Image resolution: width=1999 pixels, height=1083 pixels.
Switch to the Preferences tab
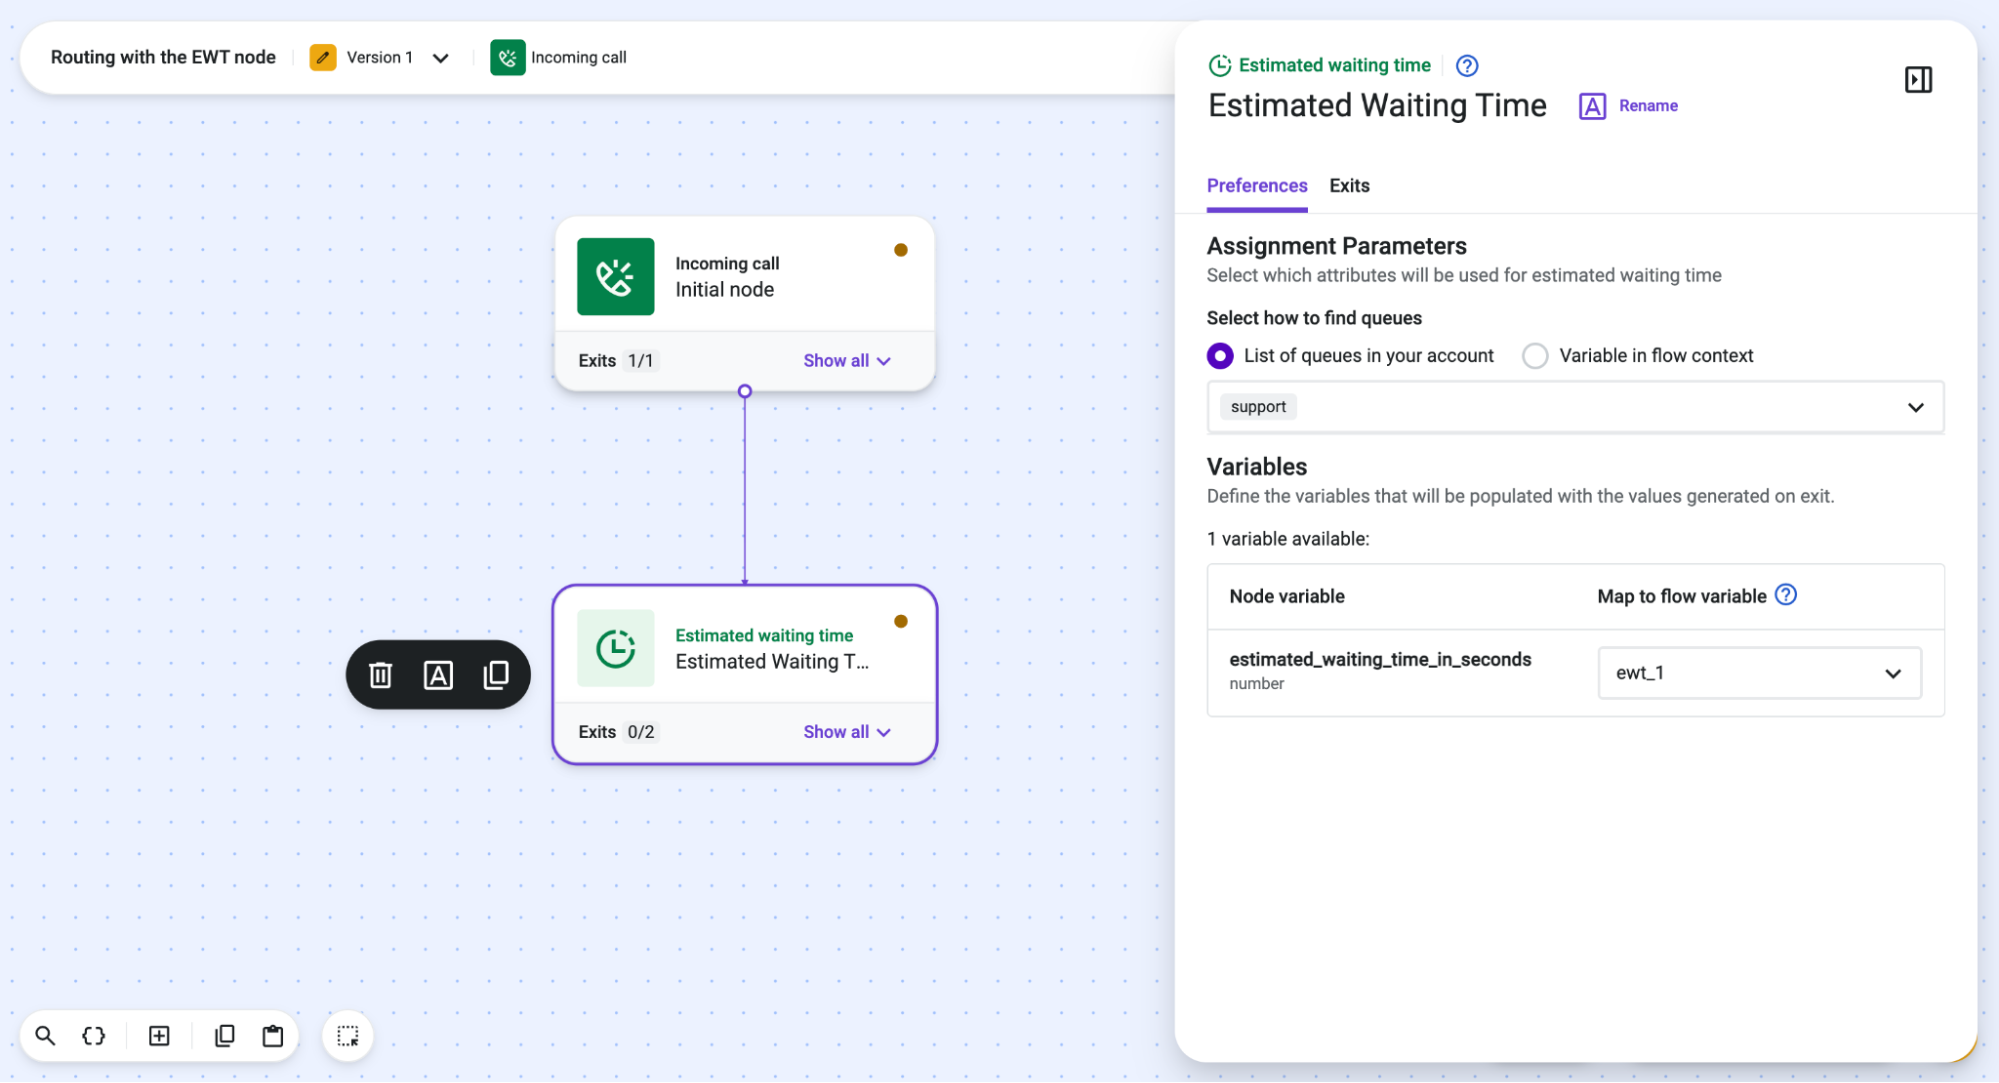[1256, 186]
